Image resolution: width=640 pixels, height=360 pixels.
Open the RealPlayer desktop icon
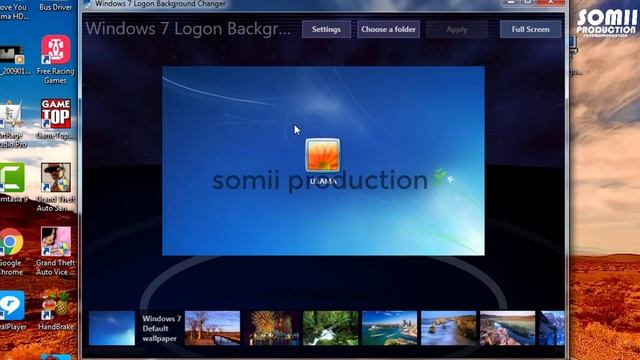pos(12,311)
